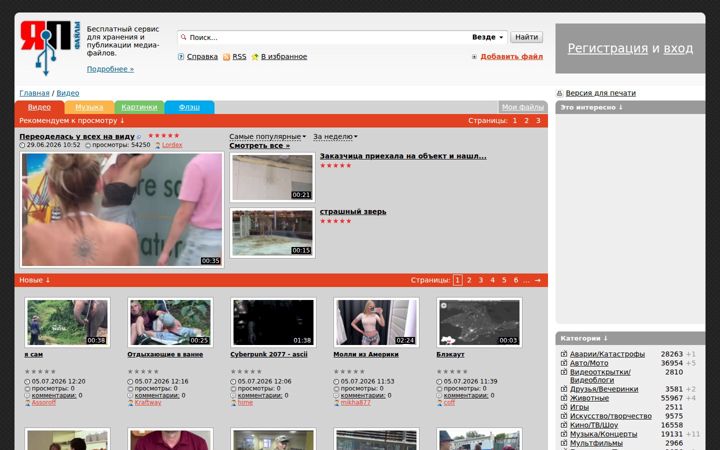
Task: Open the Животные category link
Action: 589,398
